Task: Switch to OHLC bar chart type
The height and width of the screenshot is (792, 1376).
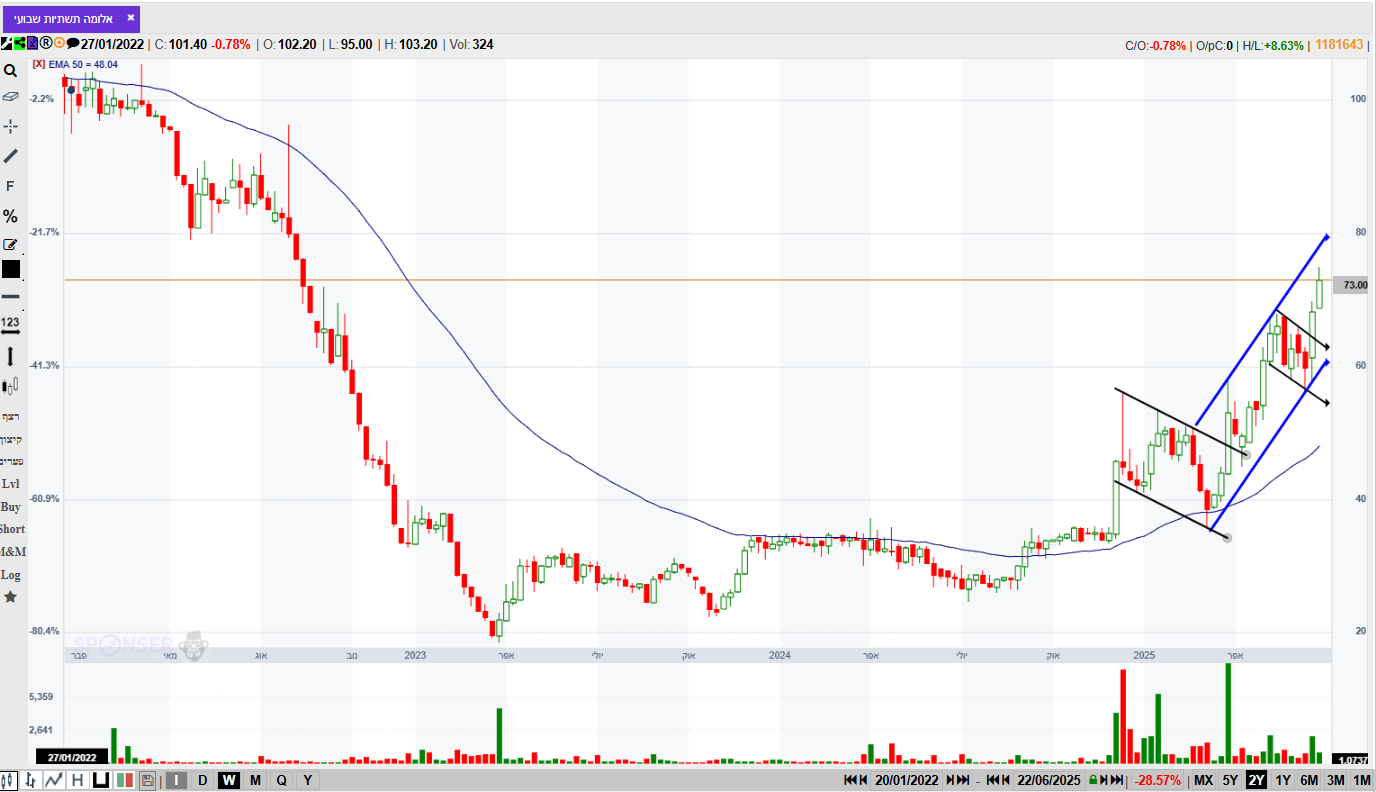Action: [31, 780]
